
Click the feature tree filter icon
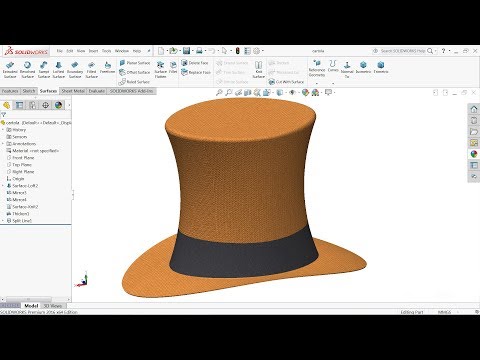tap(3, 115)
